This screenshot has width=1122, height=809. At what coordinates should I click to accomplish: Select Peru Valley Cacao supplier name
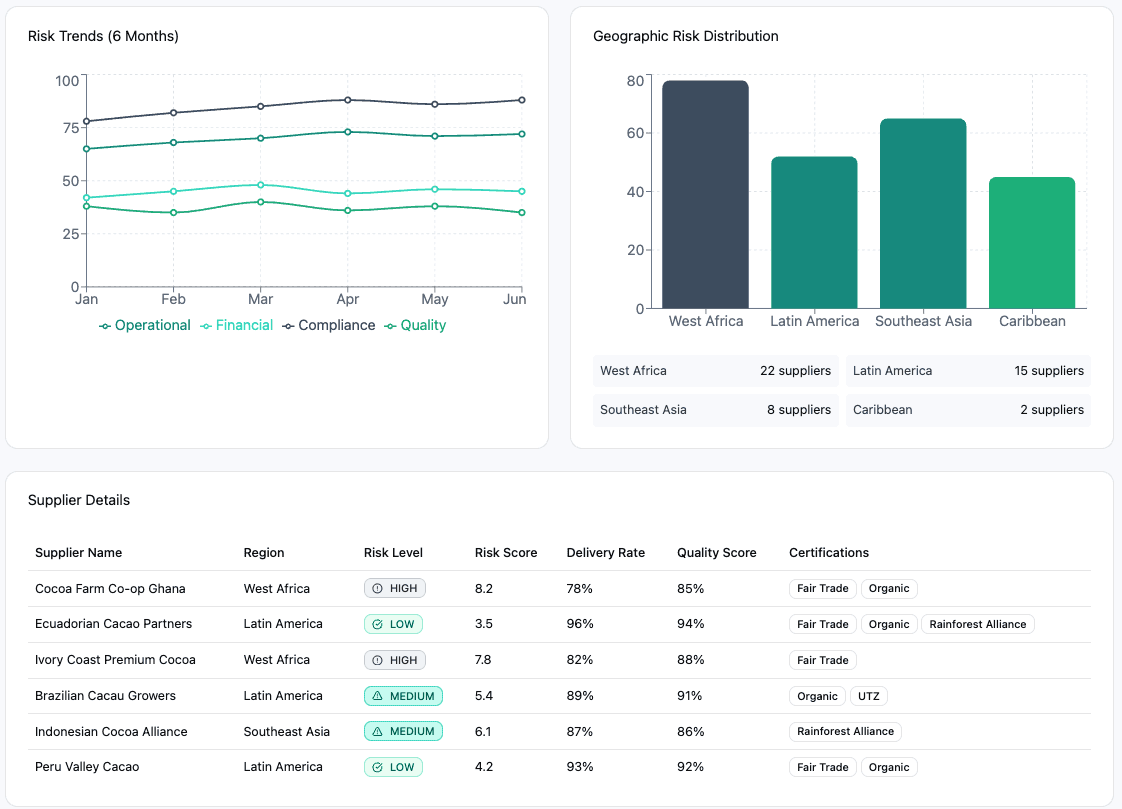[87, 767]
